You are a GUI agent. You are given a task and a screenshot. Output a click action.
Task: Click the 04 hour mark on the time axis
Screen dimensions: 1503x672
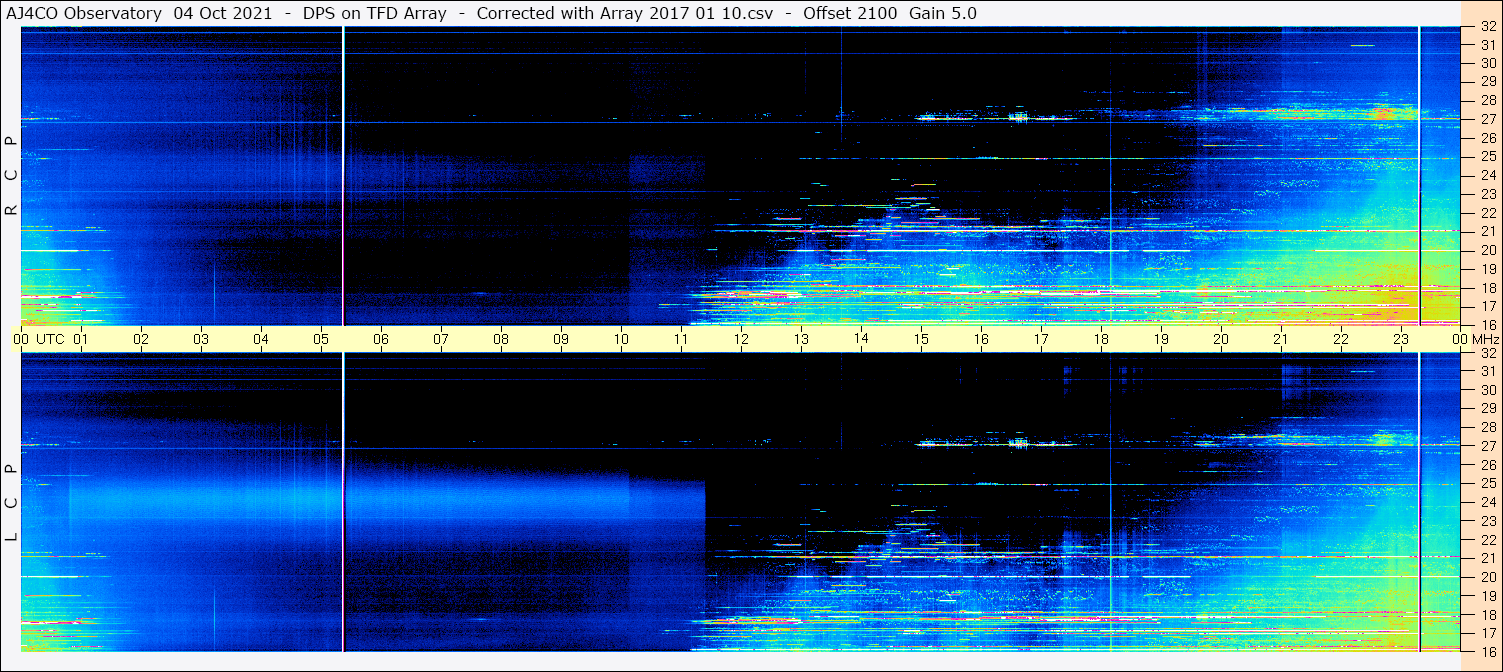261,339
